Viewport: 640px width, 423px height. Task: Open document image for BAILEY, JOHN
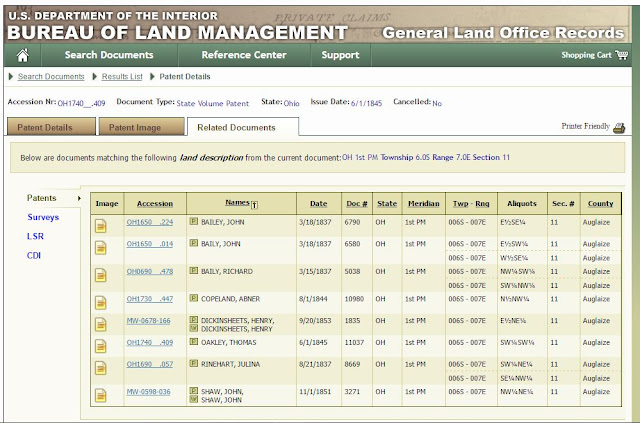pyautogui.click(x=100, y=226)
